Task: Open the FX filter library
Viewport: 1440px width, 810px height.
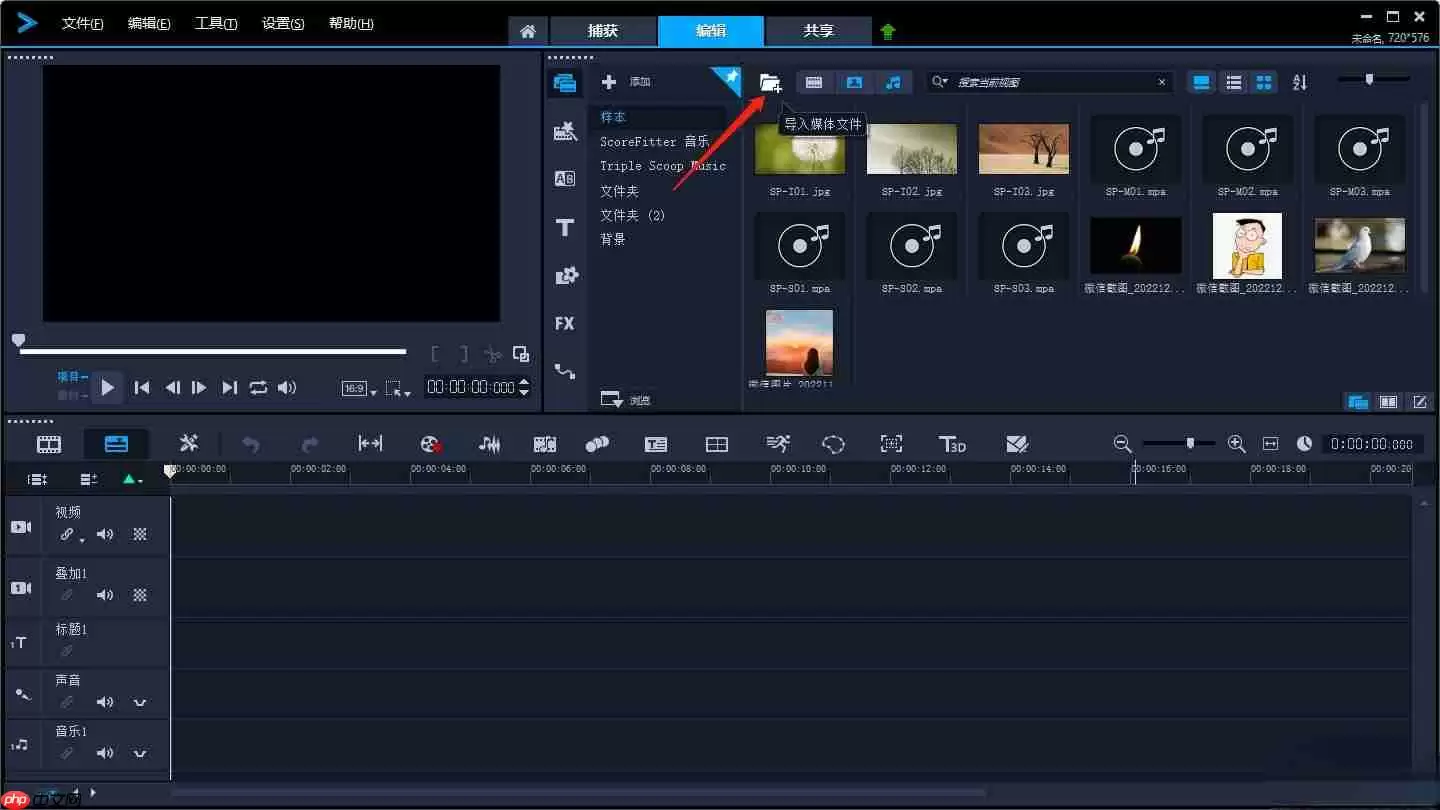Action: (x=565, y=323)
